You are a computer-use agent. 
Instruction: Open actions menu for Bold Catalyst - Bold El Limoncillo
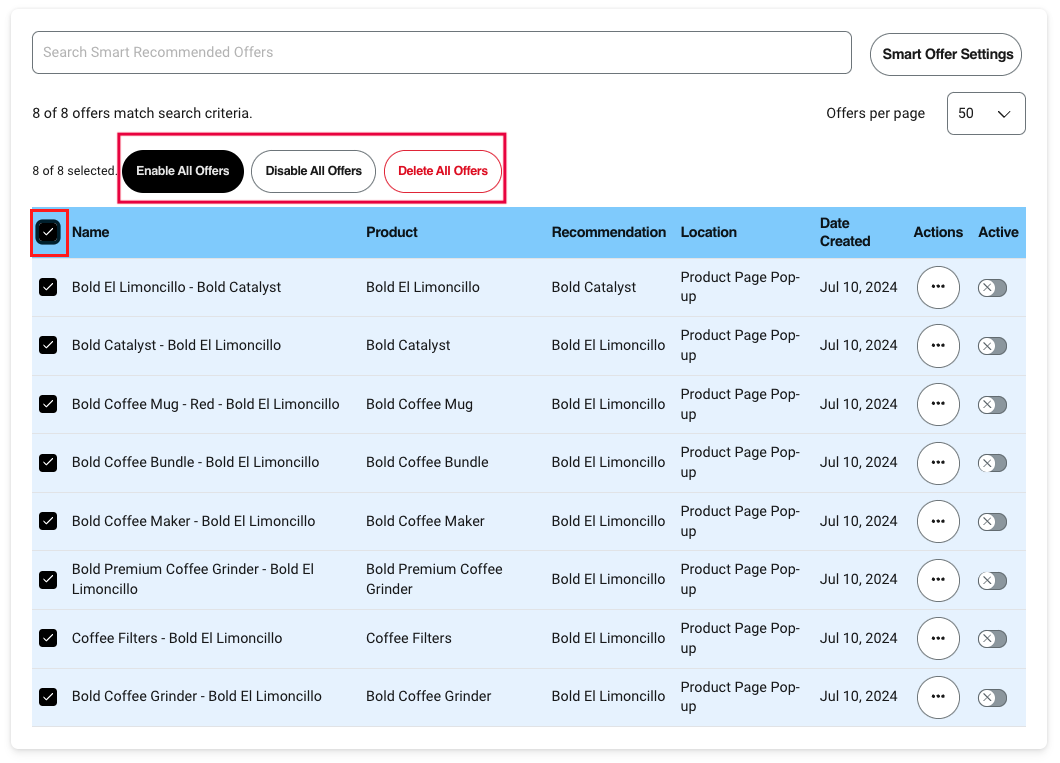click(x=938, y=345)
